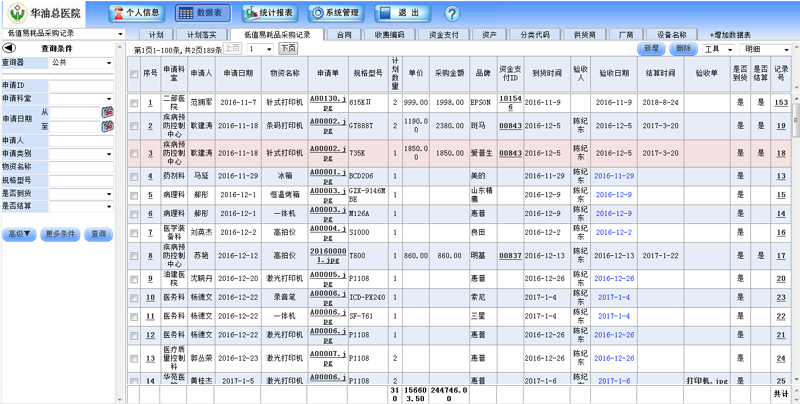Click inside the 规格型号 input field

coord(82,180)
